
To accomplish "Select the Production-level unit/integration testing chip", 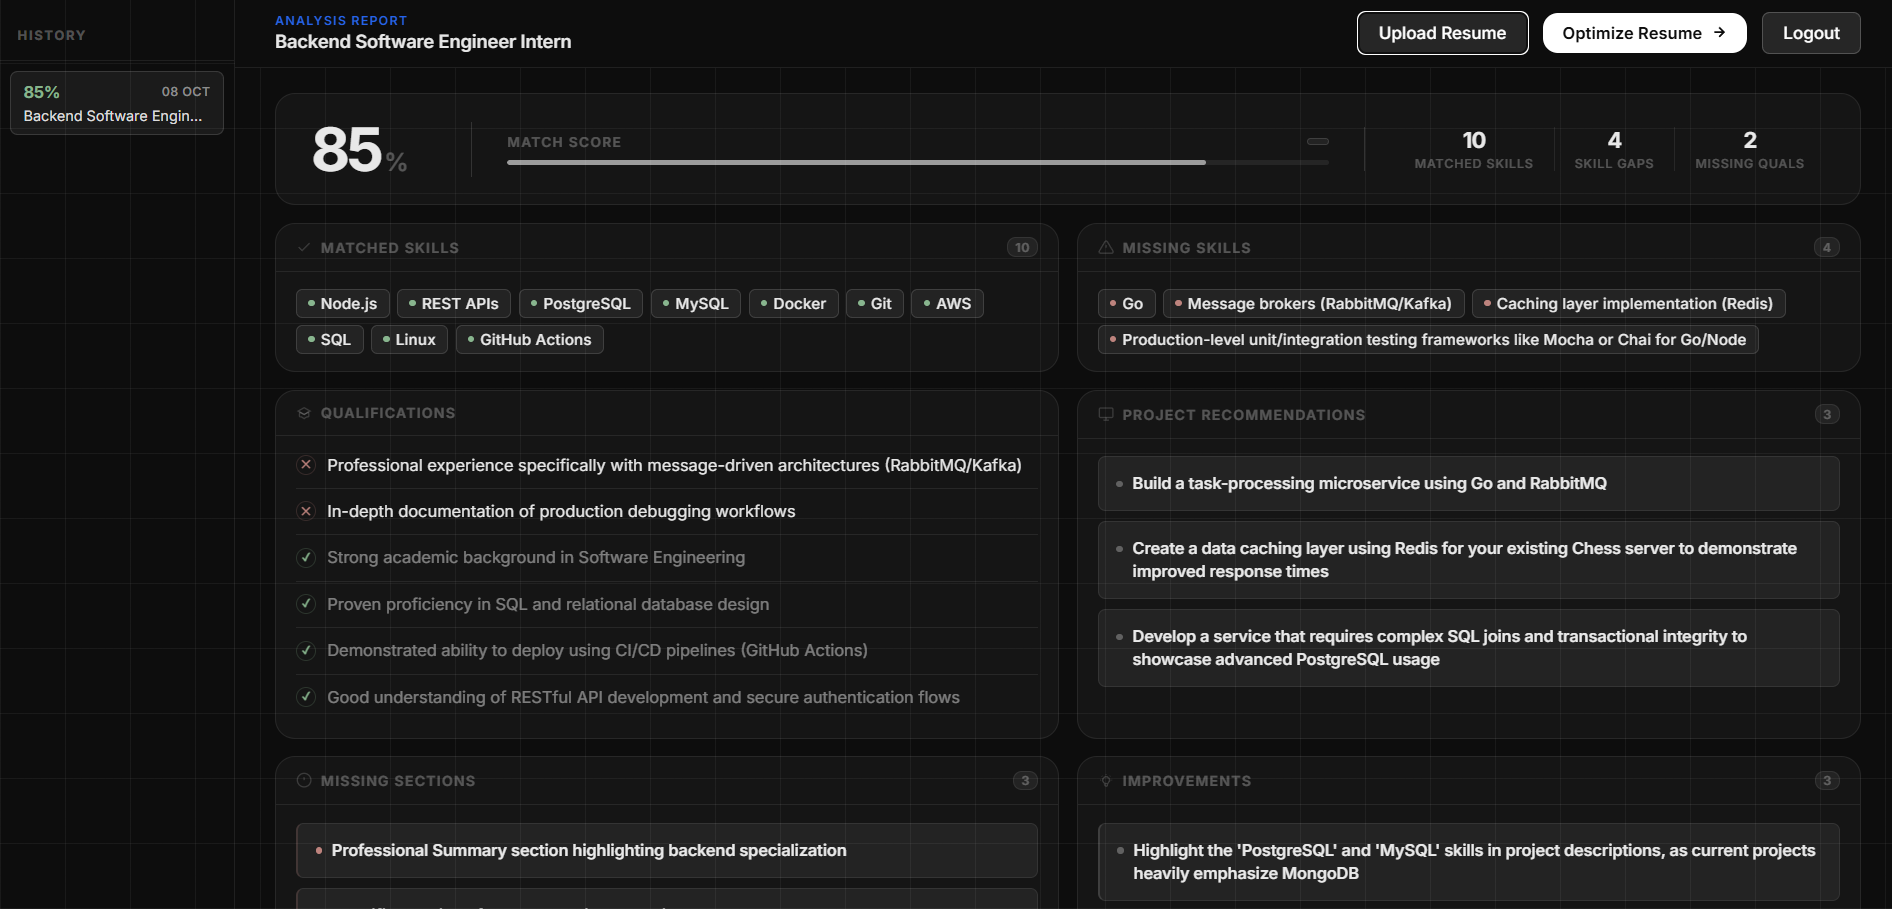I will pos(1428,339).
